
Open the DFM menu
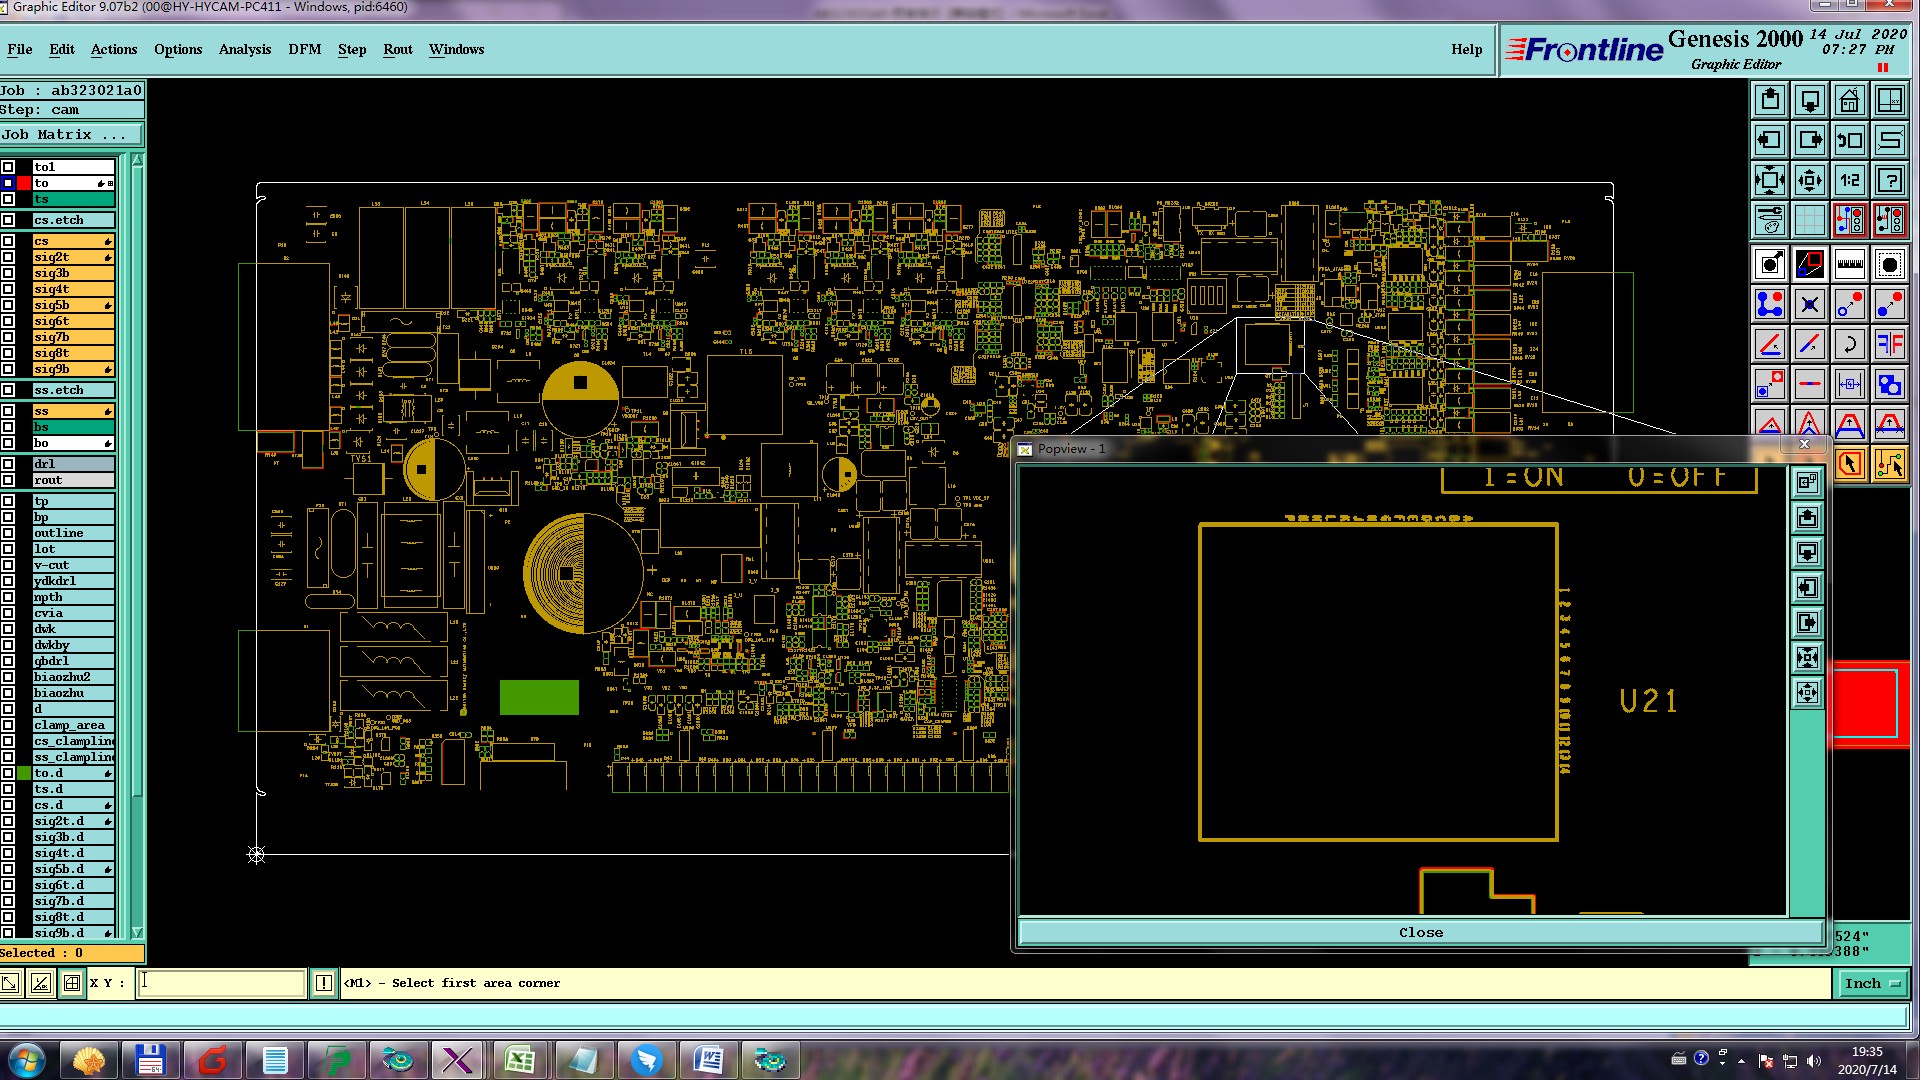pyautogui.click(x=304, y=49)
